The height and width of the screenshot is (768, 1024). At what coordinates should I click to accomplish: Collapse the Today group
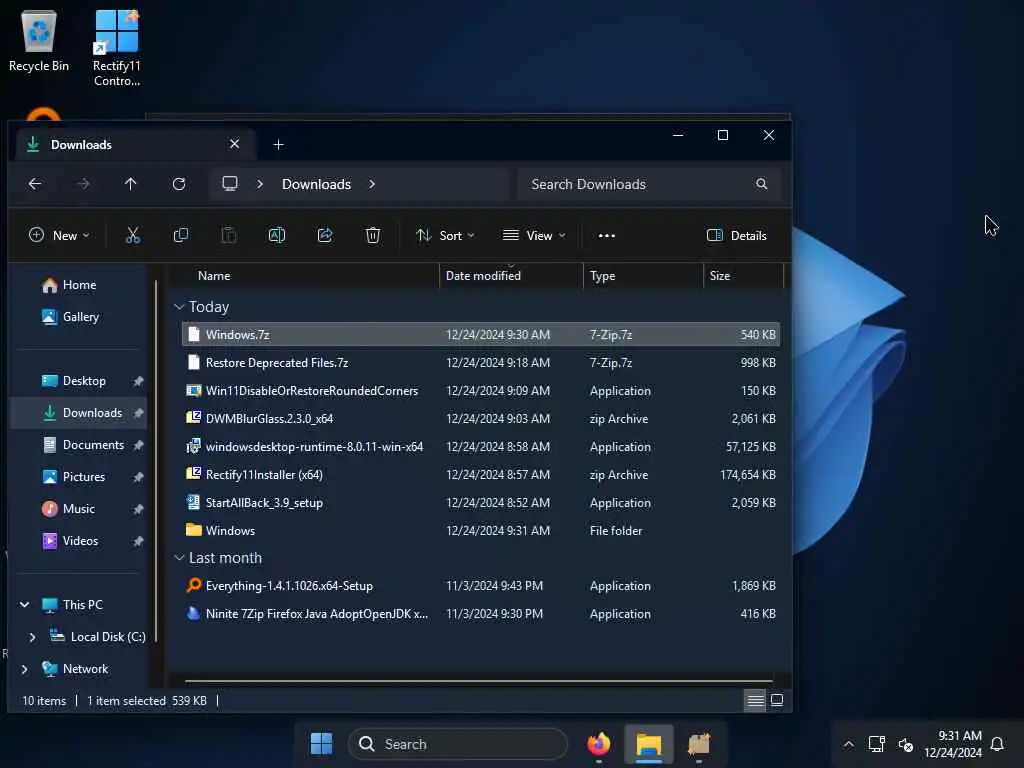click(180, 307)
